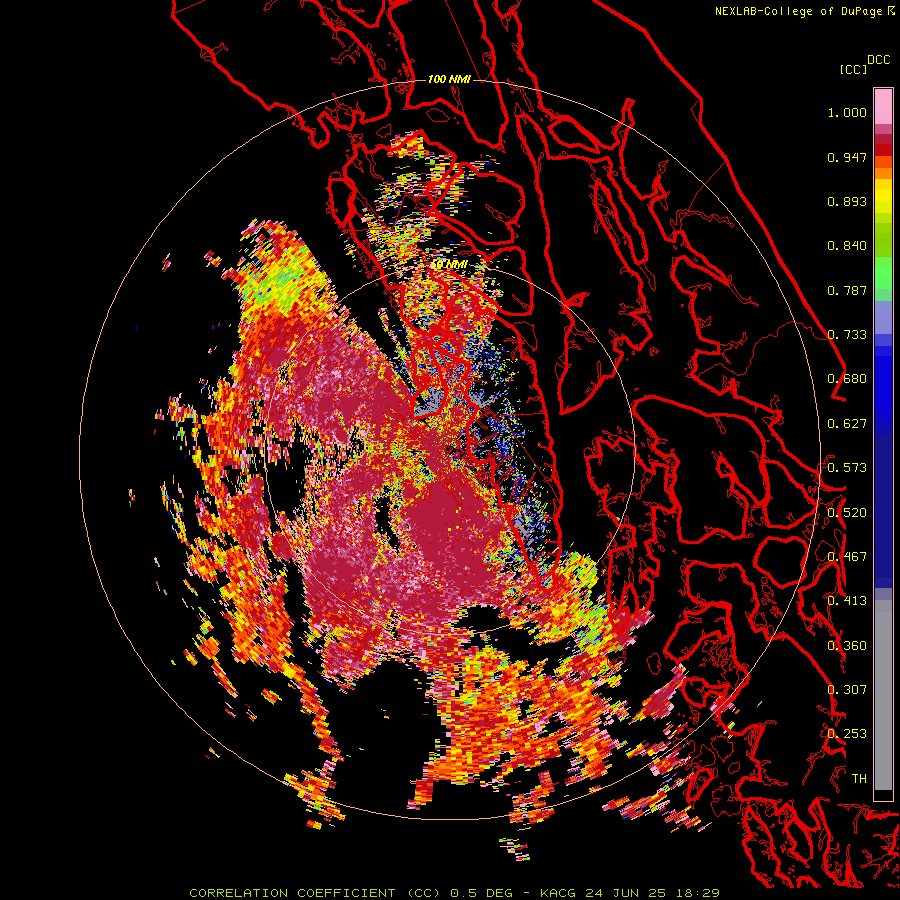This screenshot has height=900, width=900.
Task: Click the [CC] units label
Action: pos(853,69)
